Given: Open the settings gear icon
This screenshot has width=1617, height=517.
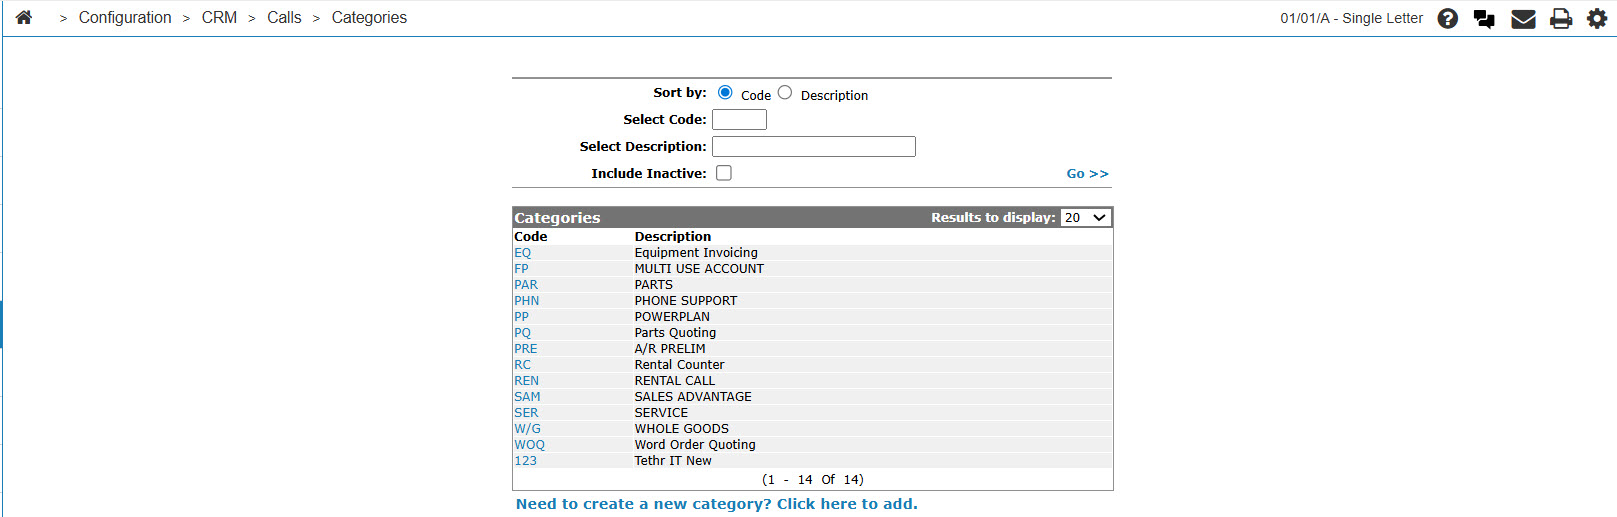Looking at the screenshot, I should 1597,18.
